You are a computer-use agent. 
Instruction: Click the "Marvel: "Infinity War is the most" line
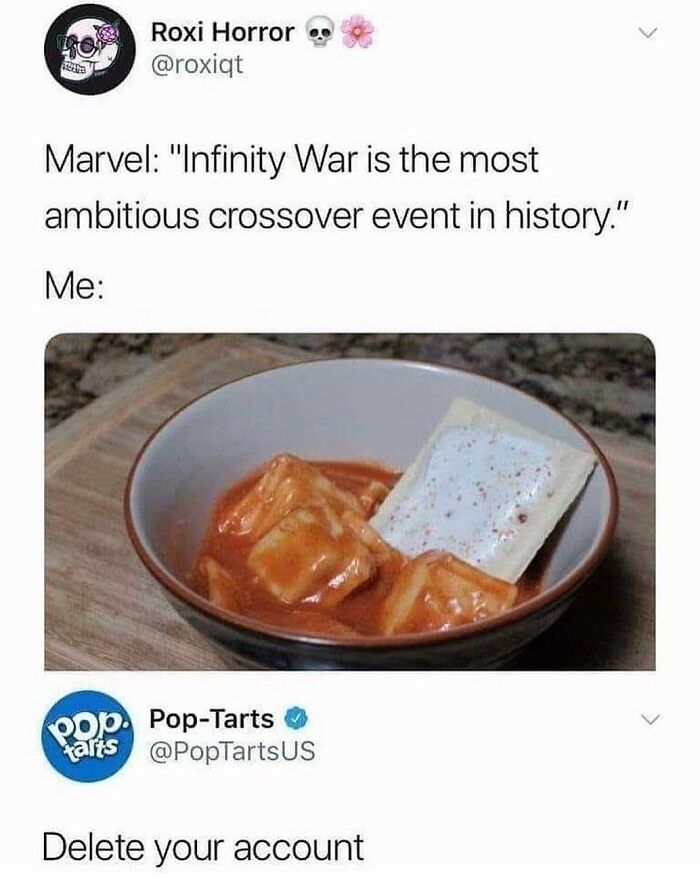click(x=292, y=161)
